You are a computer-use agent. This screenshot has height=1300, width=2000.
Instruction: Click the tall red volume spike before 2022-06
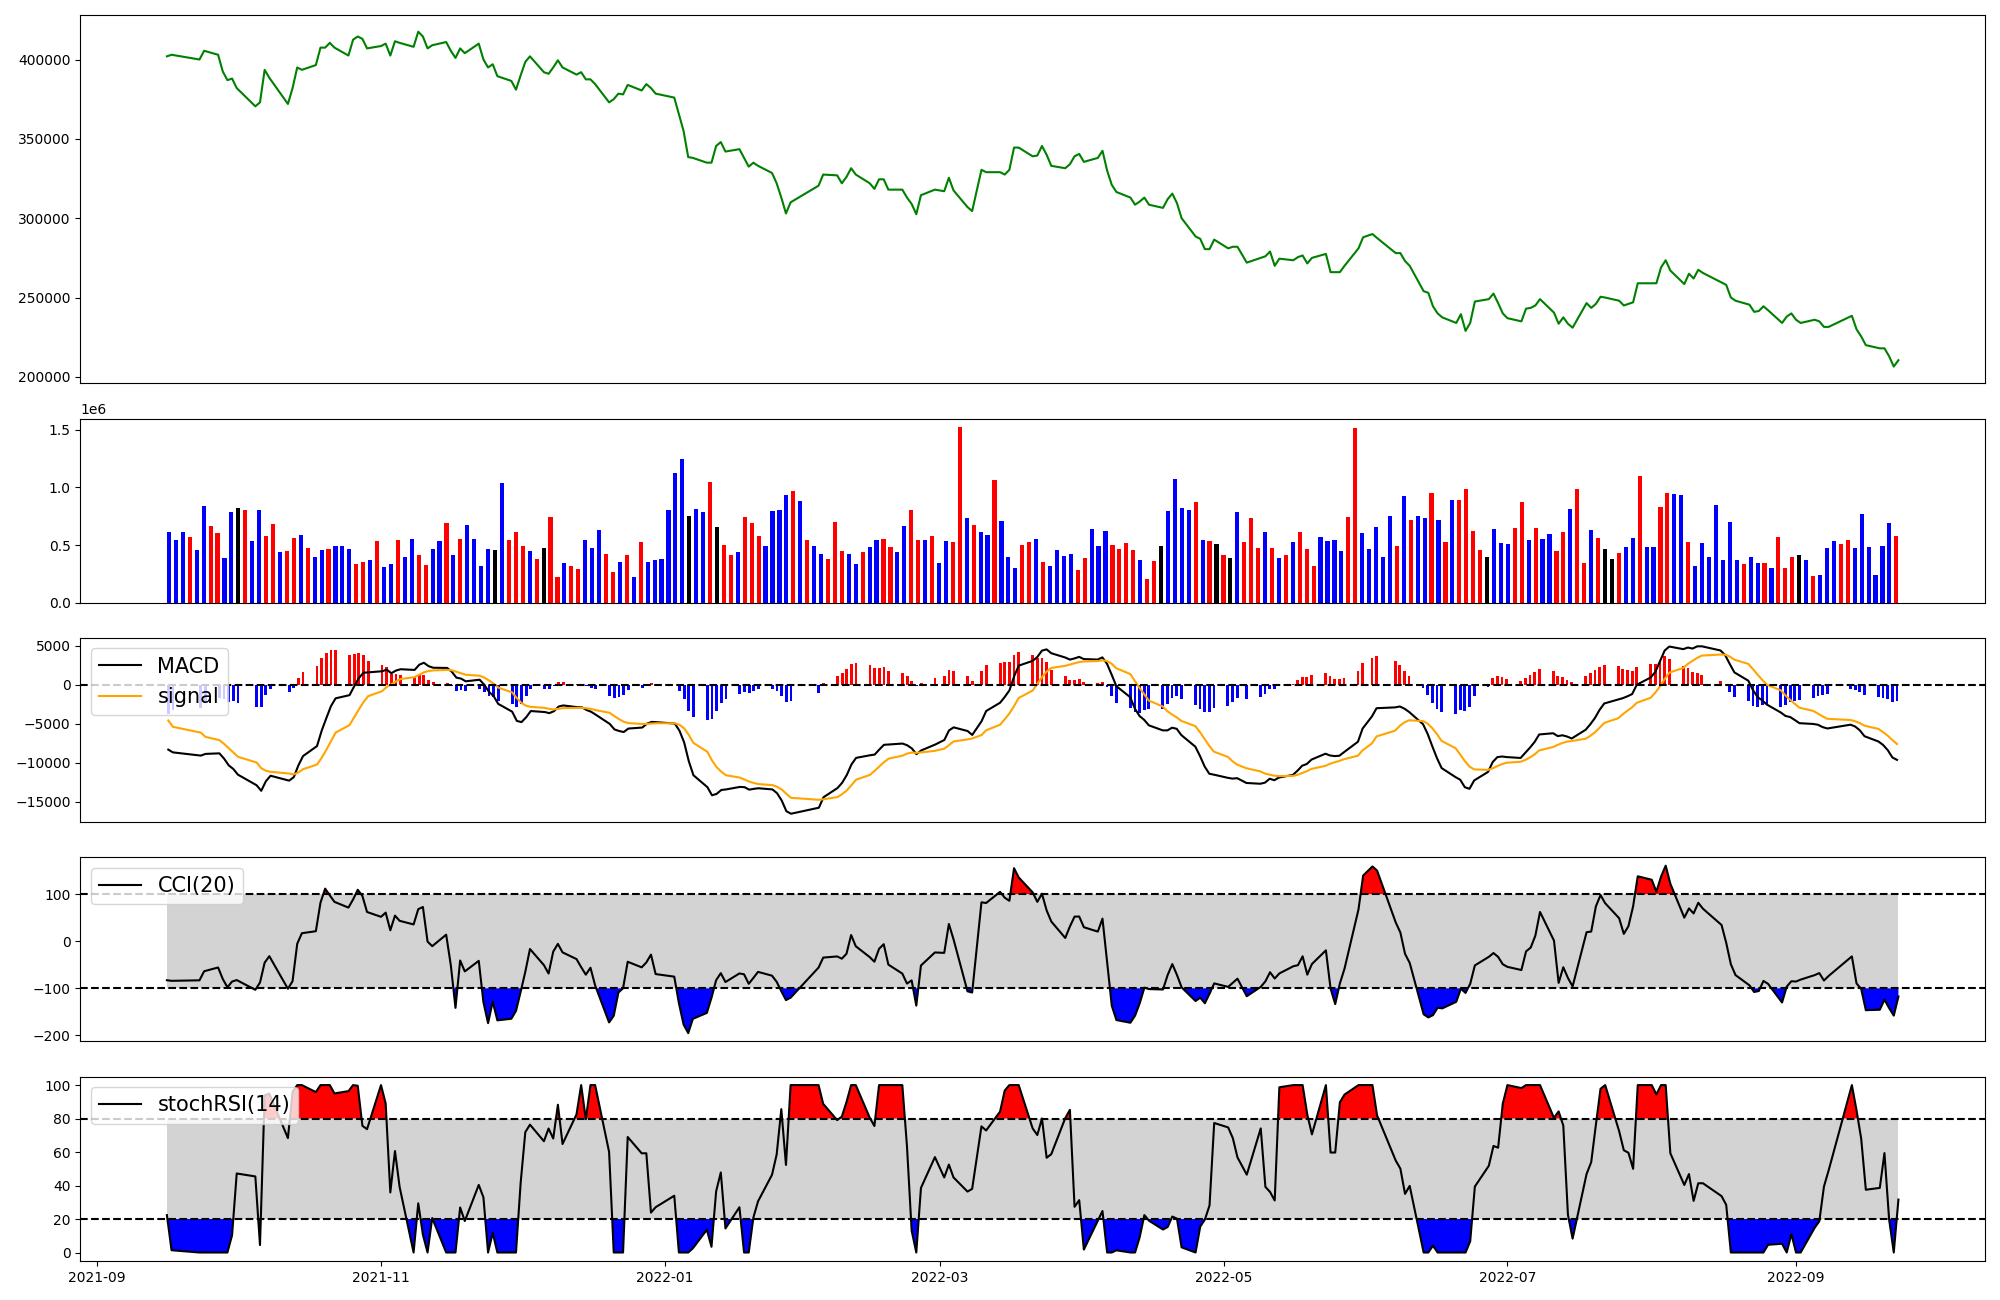tap(1355, 515)
